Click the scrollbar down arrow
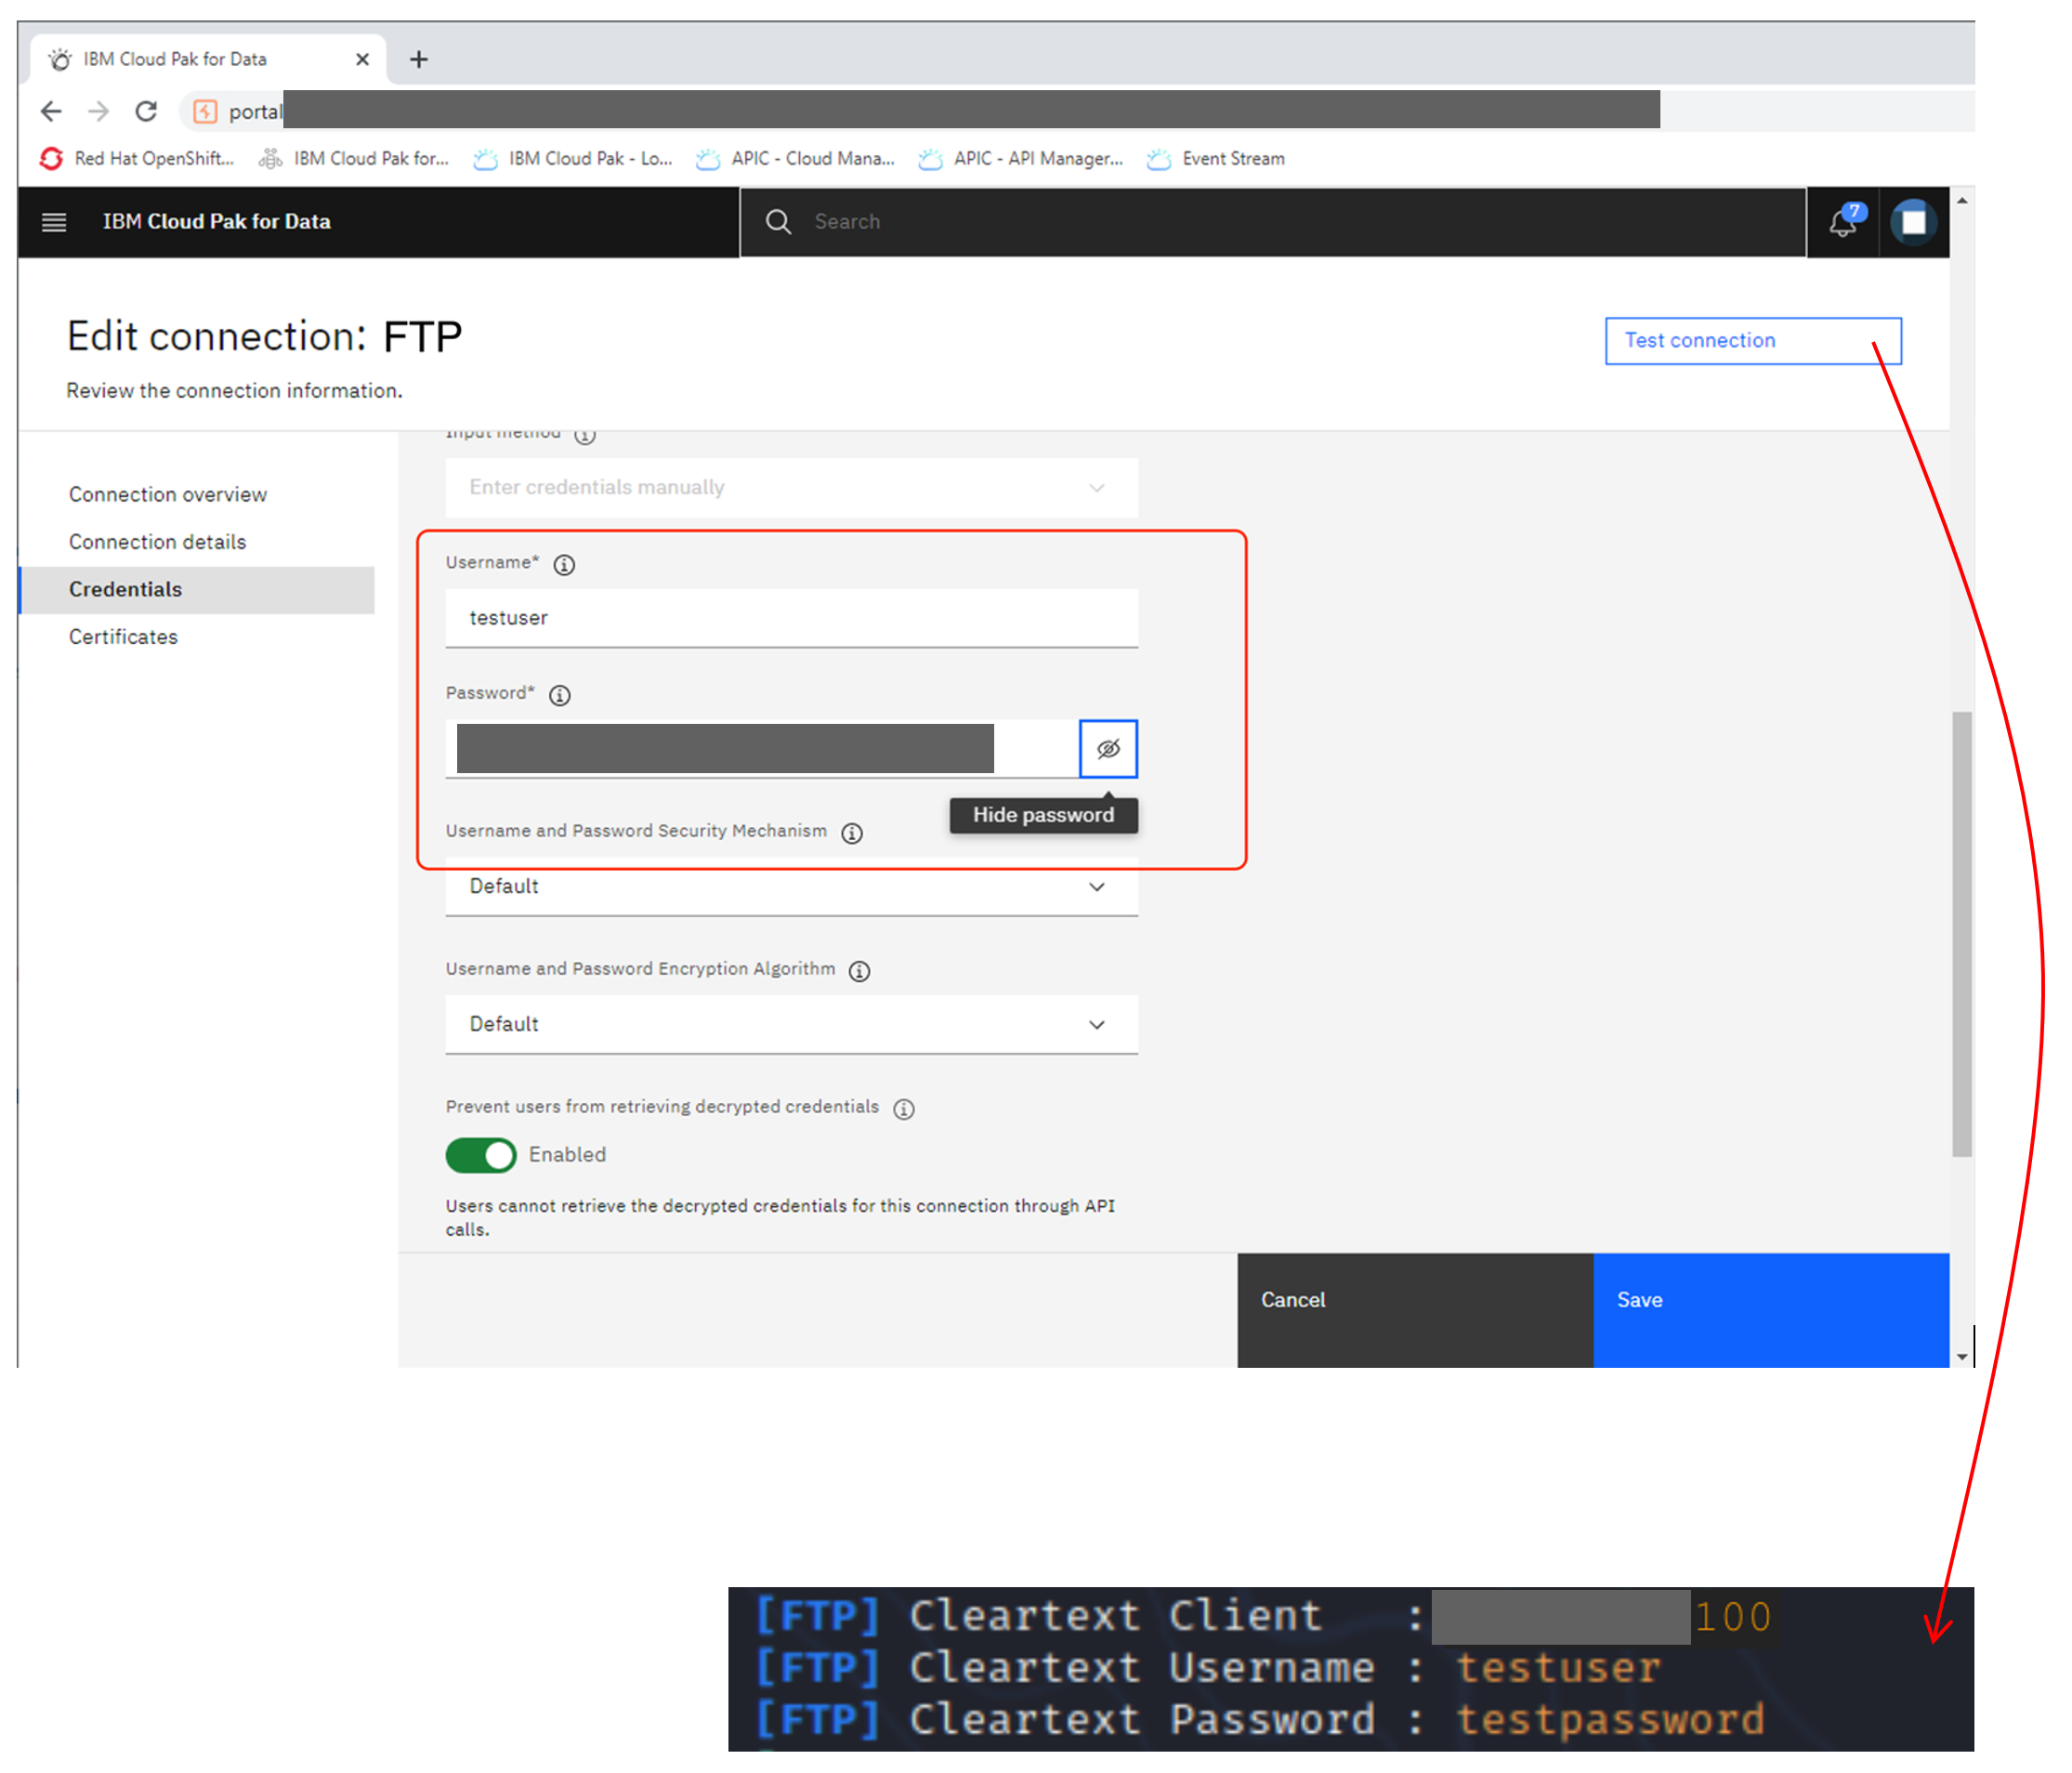2072x1773 pixels. (1962, 1357)
